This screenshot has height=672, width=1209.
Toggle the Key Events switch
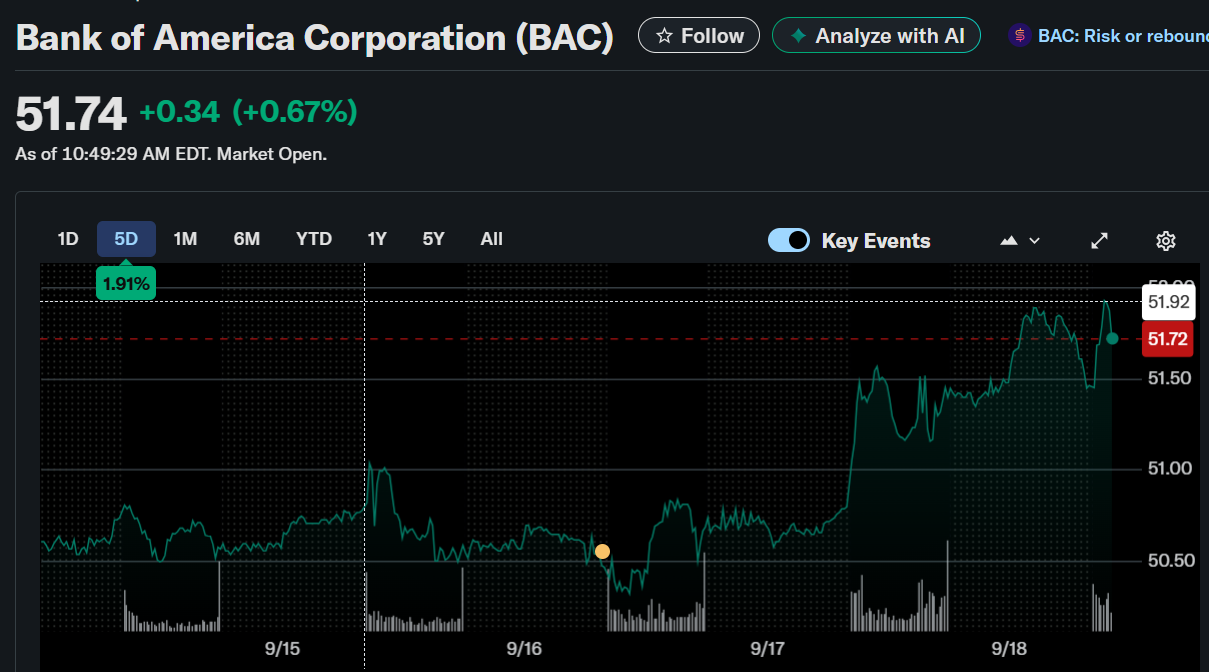click(x=789, y=240)
